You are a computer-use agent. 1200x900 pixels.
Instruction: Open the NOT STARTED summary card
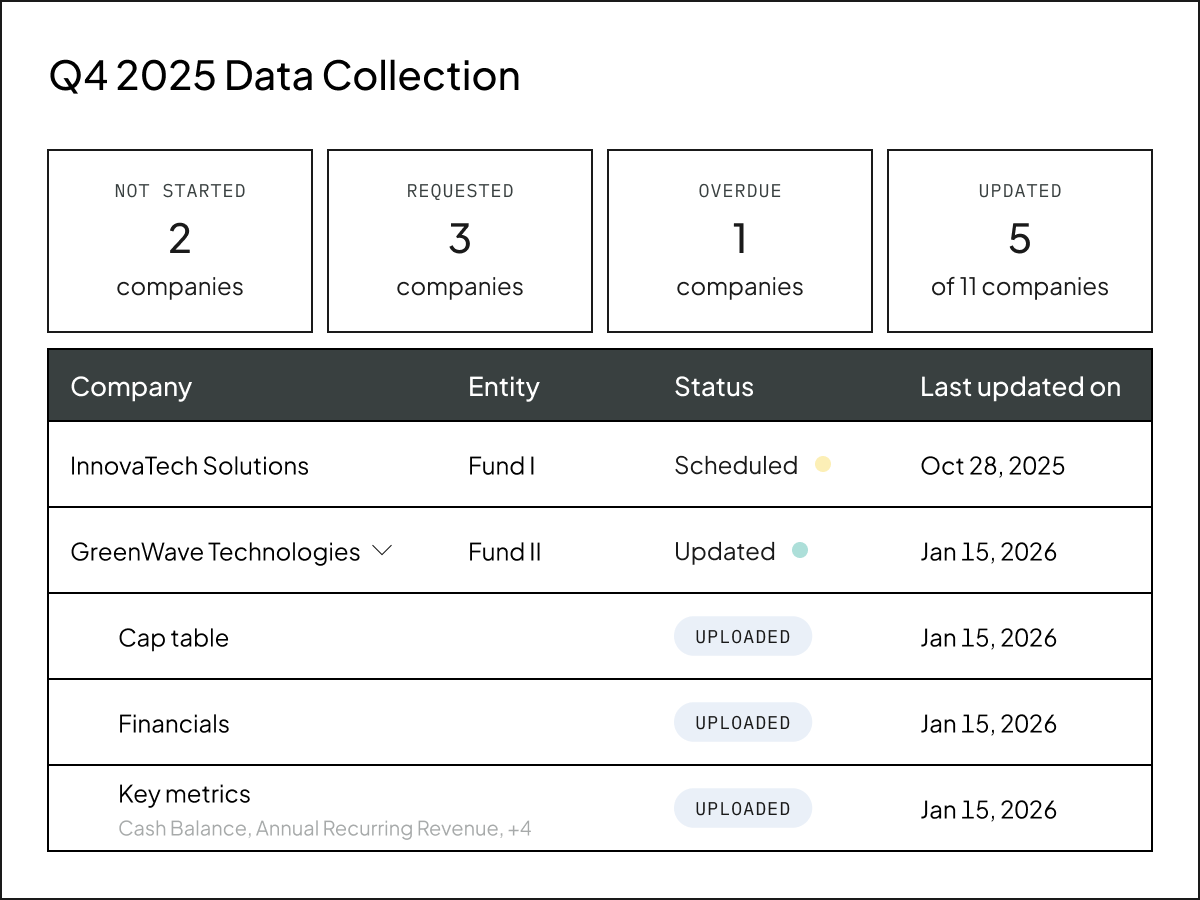point(180,240)
